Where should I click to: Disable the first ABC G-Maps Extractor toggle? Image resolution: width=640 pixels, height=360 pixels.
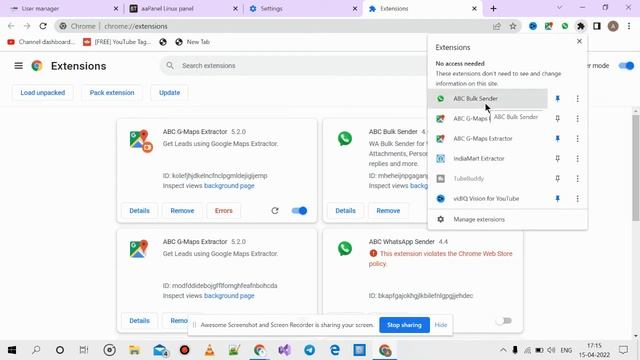point(299,211)
